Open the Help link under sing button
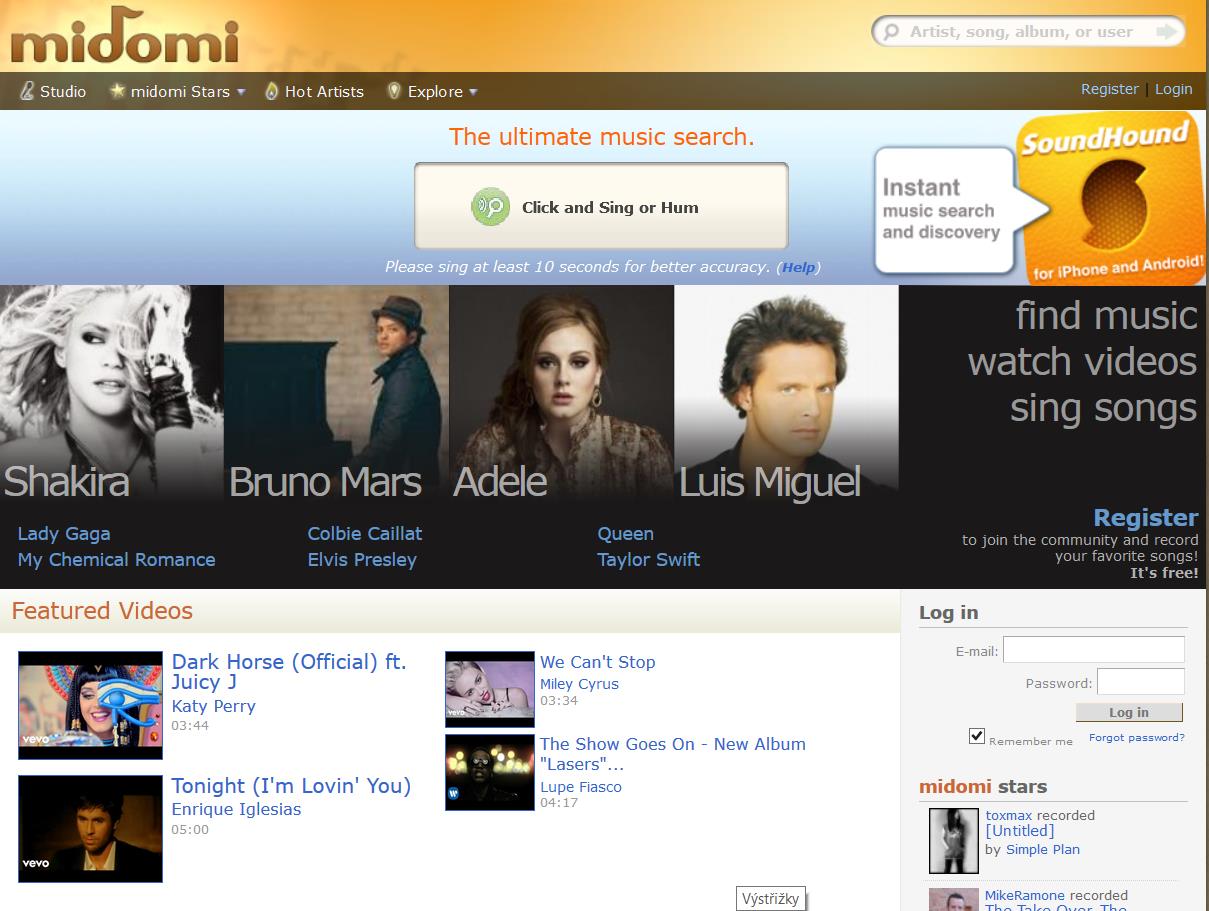 tap(798, 267)
